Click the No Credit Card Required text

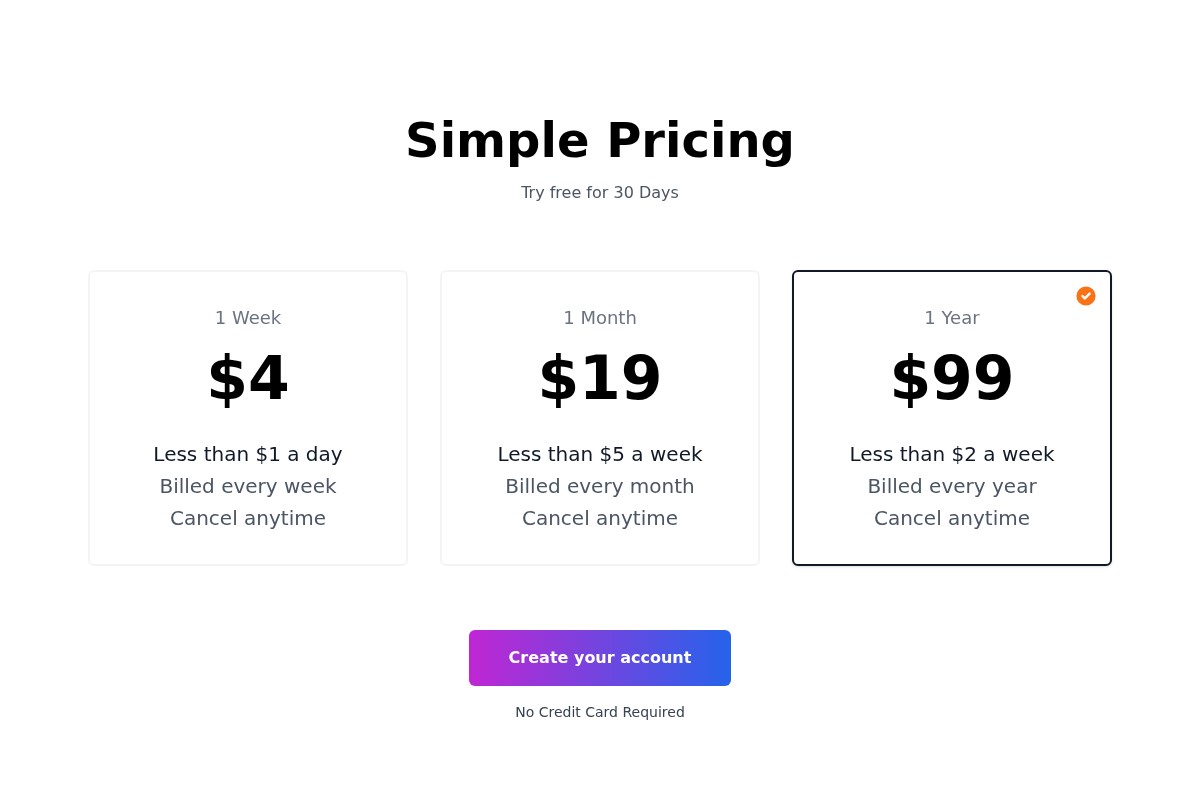coord(600,712)
